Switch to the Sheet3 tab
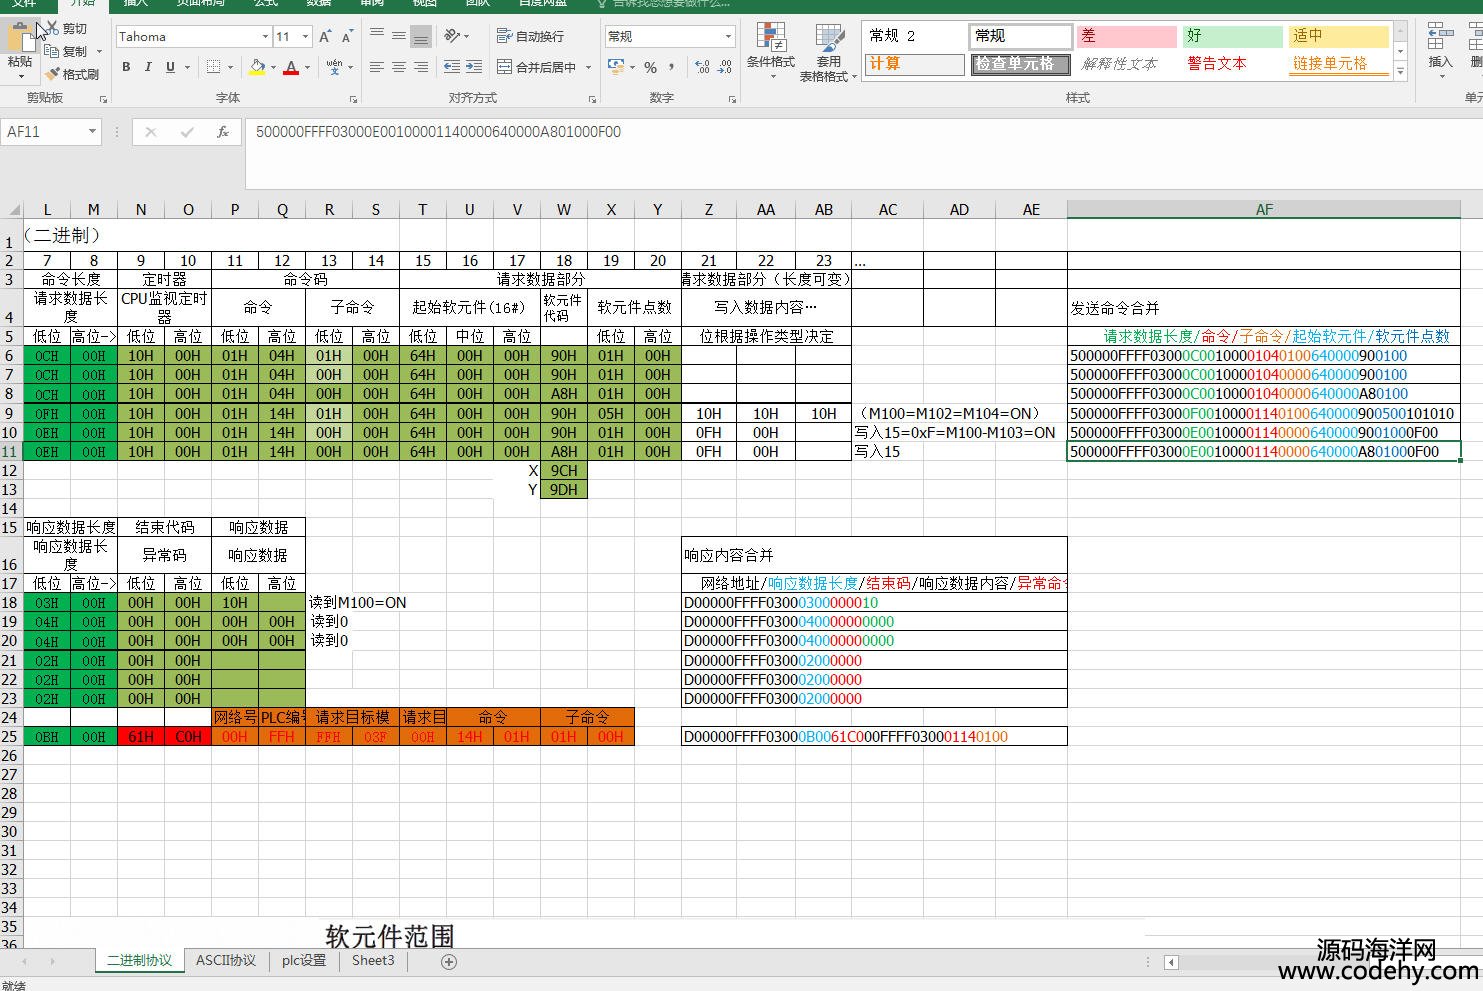Screen dimensions: 1483x991 pyautogui.click(x=373, y=960)
